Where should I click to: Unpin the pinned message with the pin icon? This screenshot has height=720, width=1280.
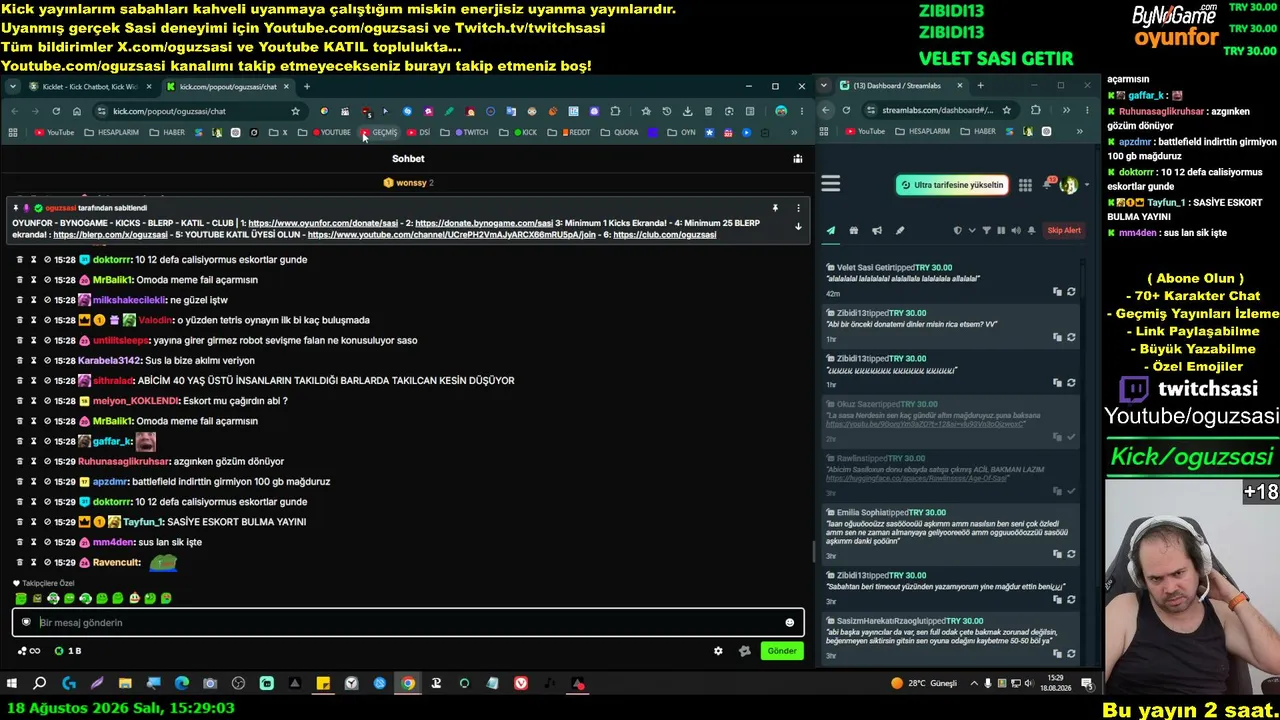[x=775, y=208]
